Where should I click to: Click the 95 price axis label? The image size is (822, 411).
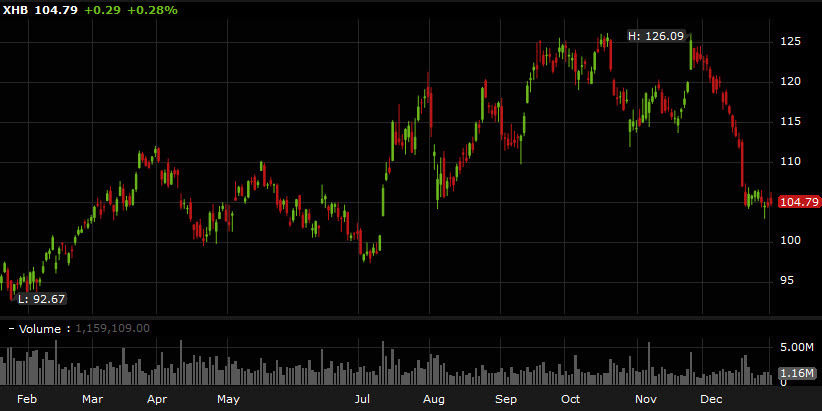787,281
